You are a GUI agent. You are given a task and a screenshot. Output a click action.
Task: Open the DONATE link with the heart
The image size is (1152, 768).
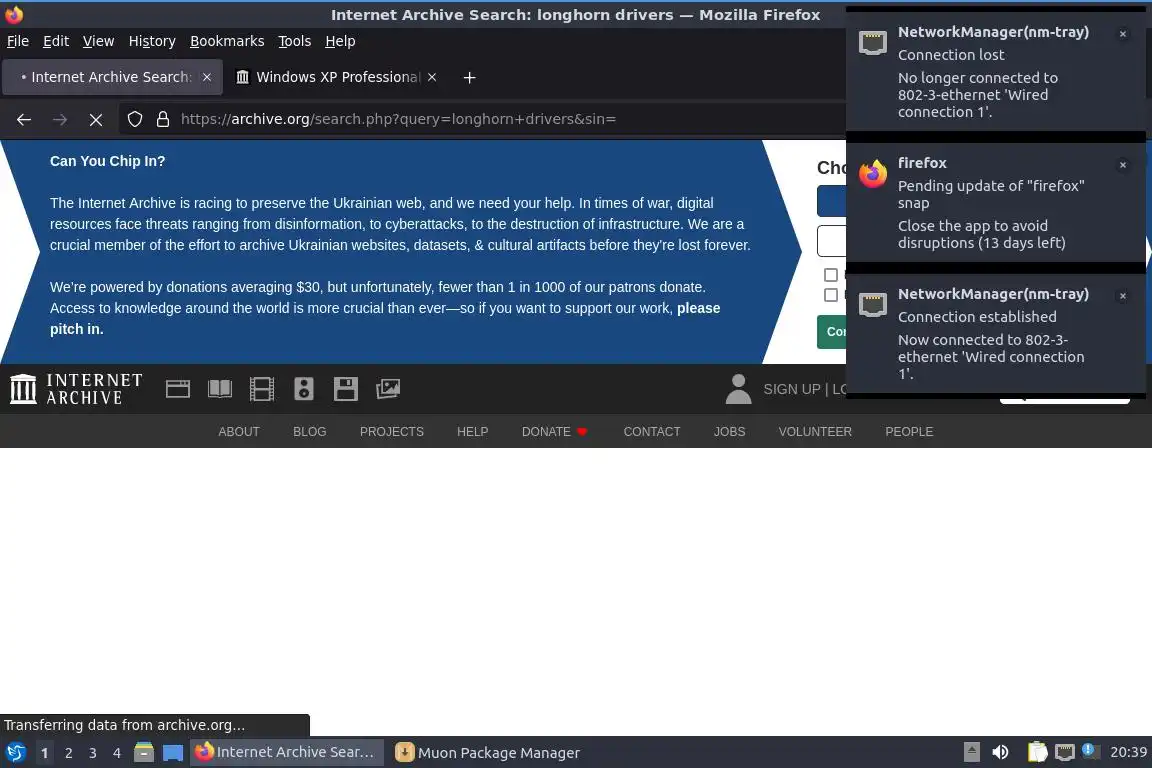coord(555,431)
